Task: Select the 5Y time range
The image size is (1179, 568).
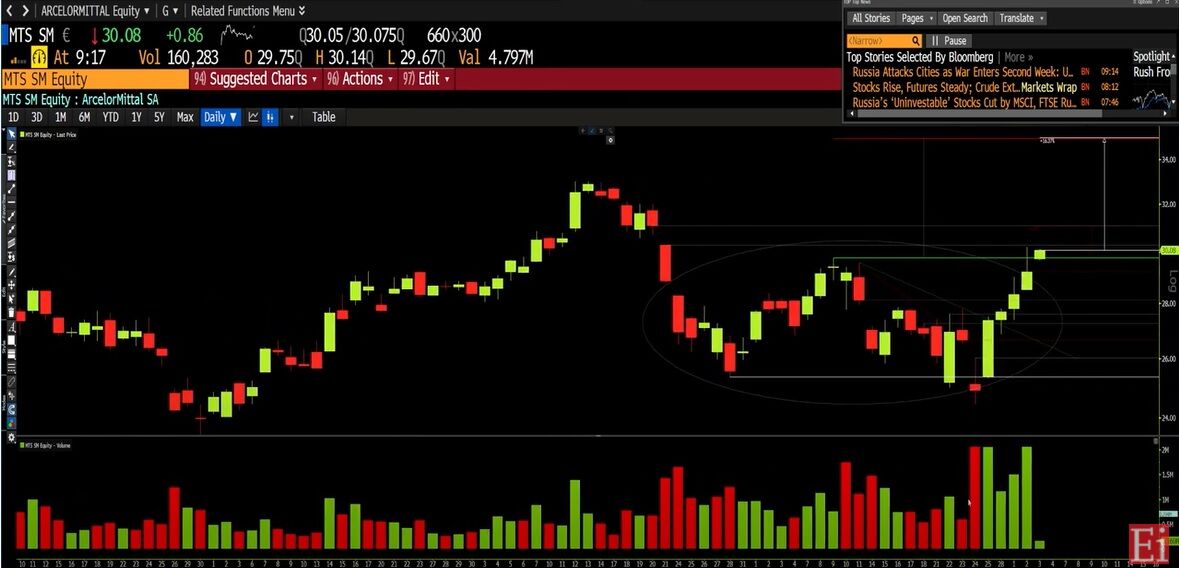Action: tap(159, 117)
